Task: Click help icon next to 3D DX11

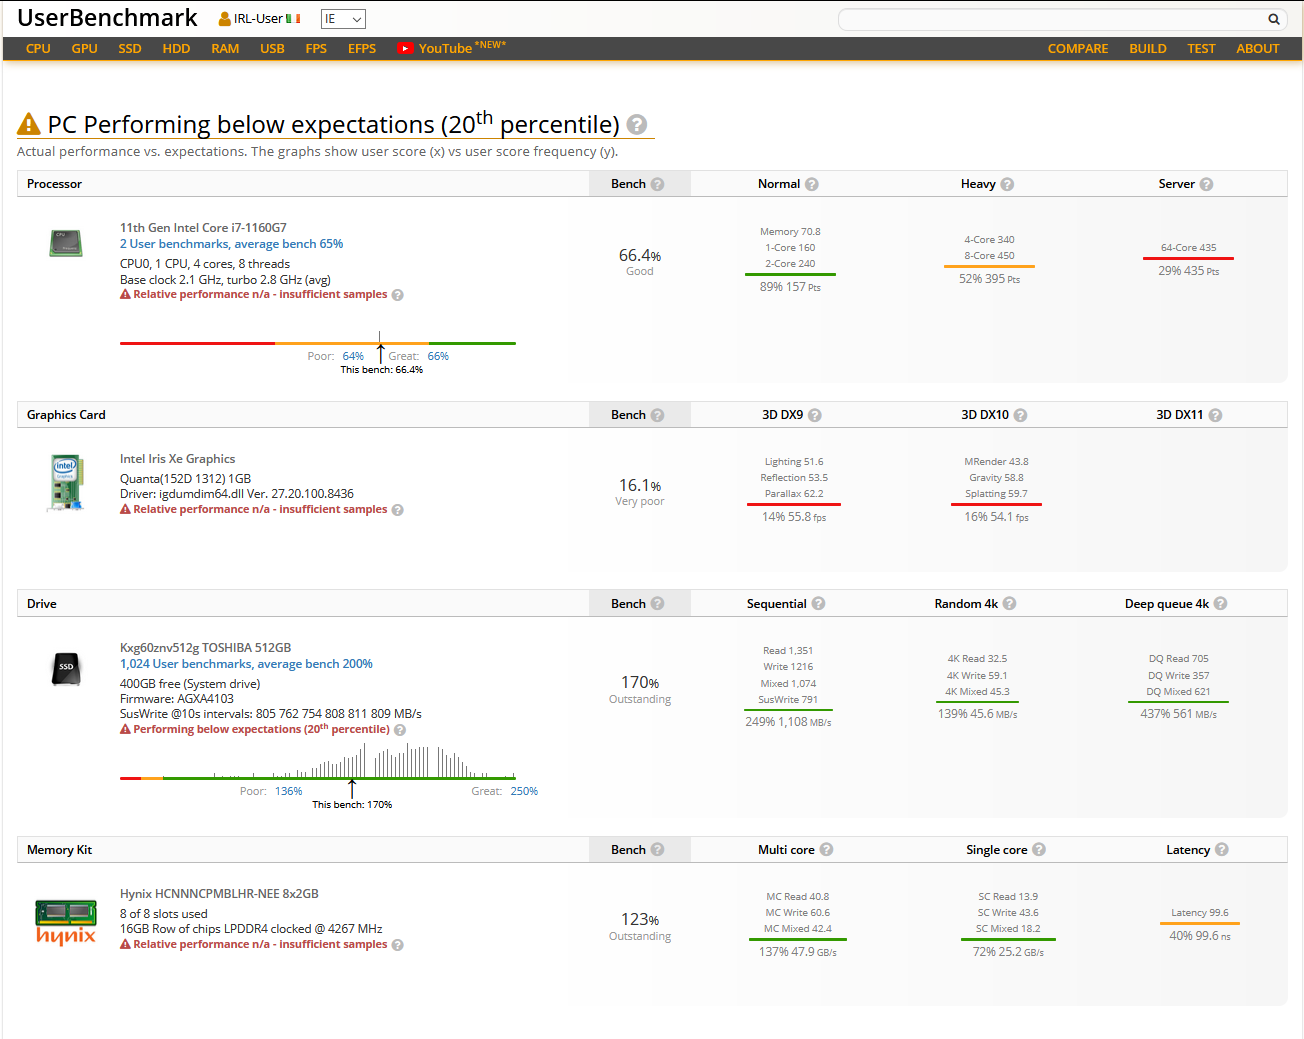Action: (1215, 415)
